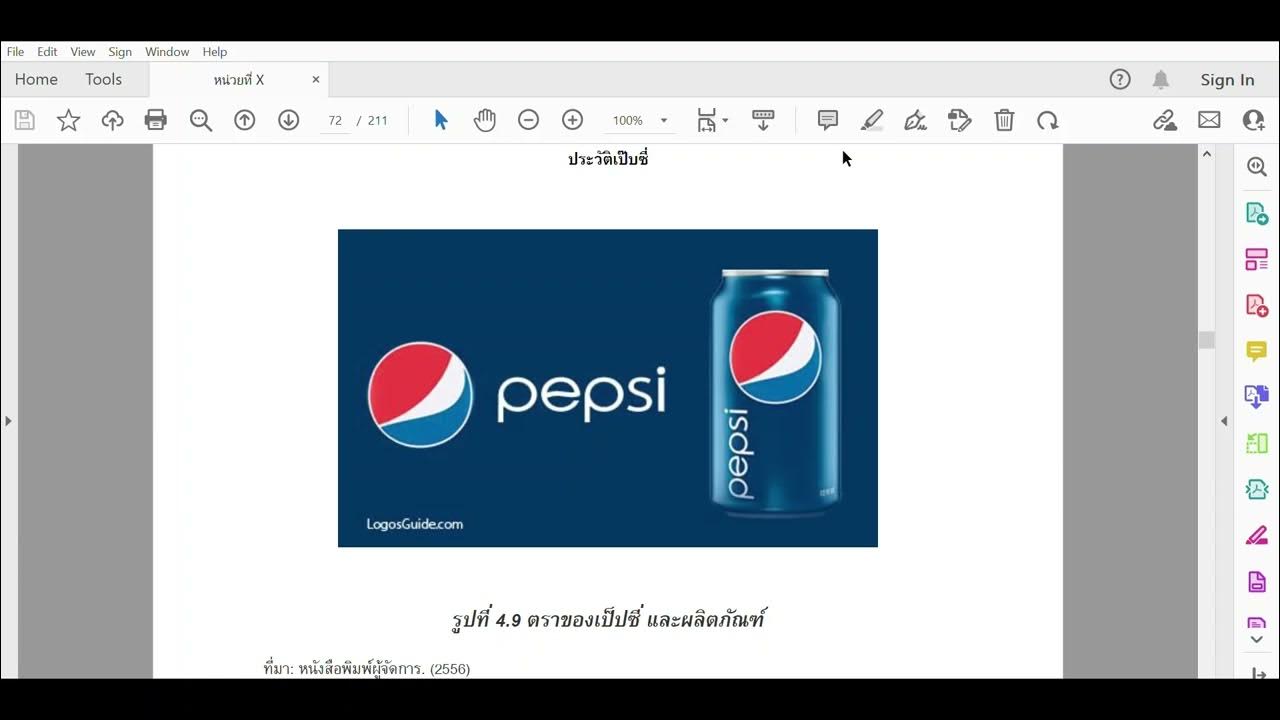This screenshot has height=720, width=1280.
Task: Open the Help menu
Action: coord(215,52)
